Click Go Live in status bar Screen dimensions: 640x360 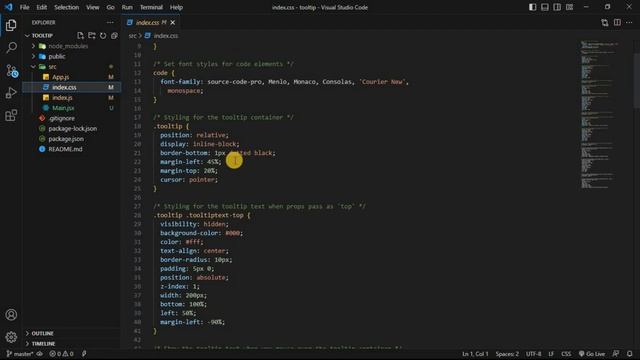pyautogui.click(x=592, y=354)
